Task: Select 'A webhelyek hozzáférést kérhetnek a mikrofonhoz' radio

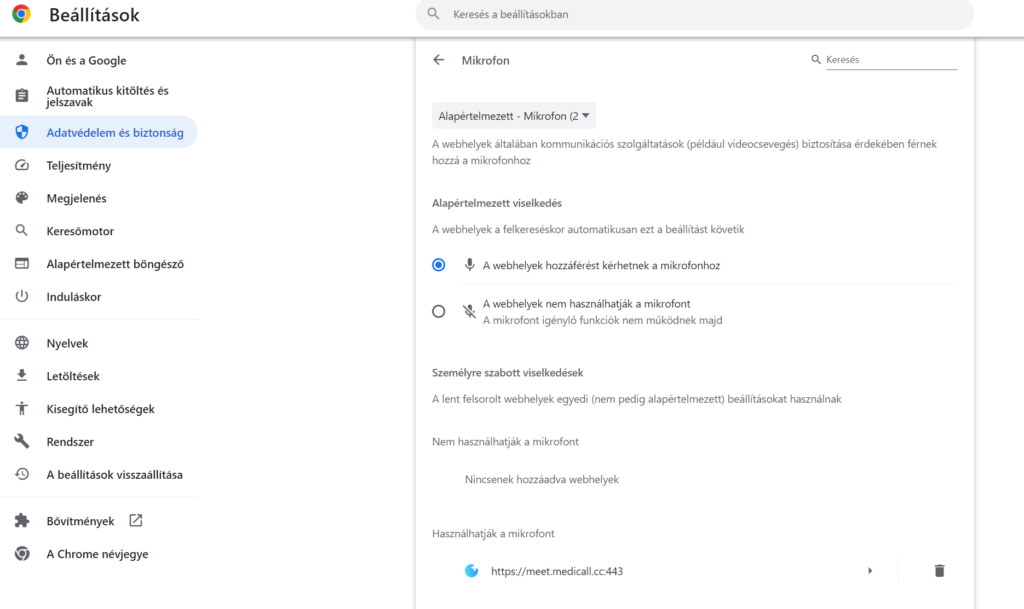Action: [x=438, y=265]
